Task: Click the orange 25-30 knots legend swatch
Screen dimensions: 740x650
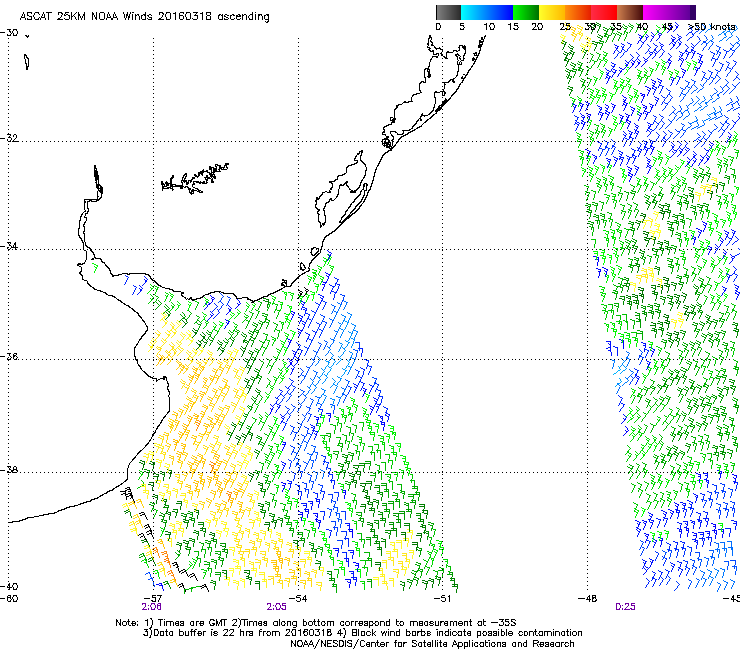Action: pyautogui.click(x=578, y=12)
